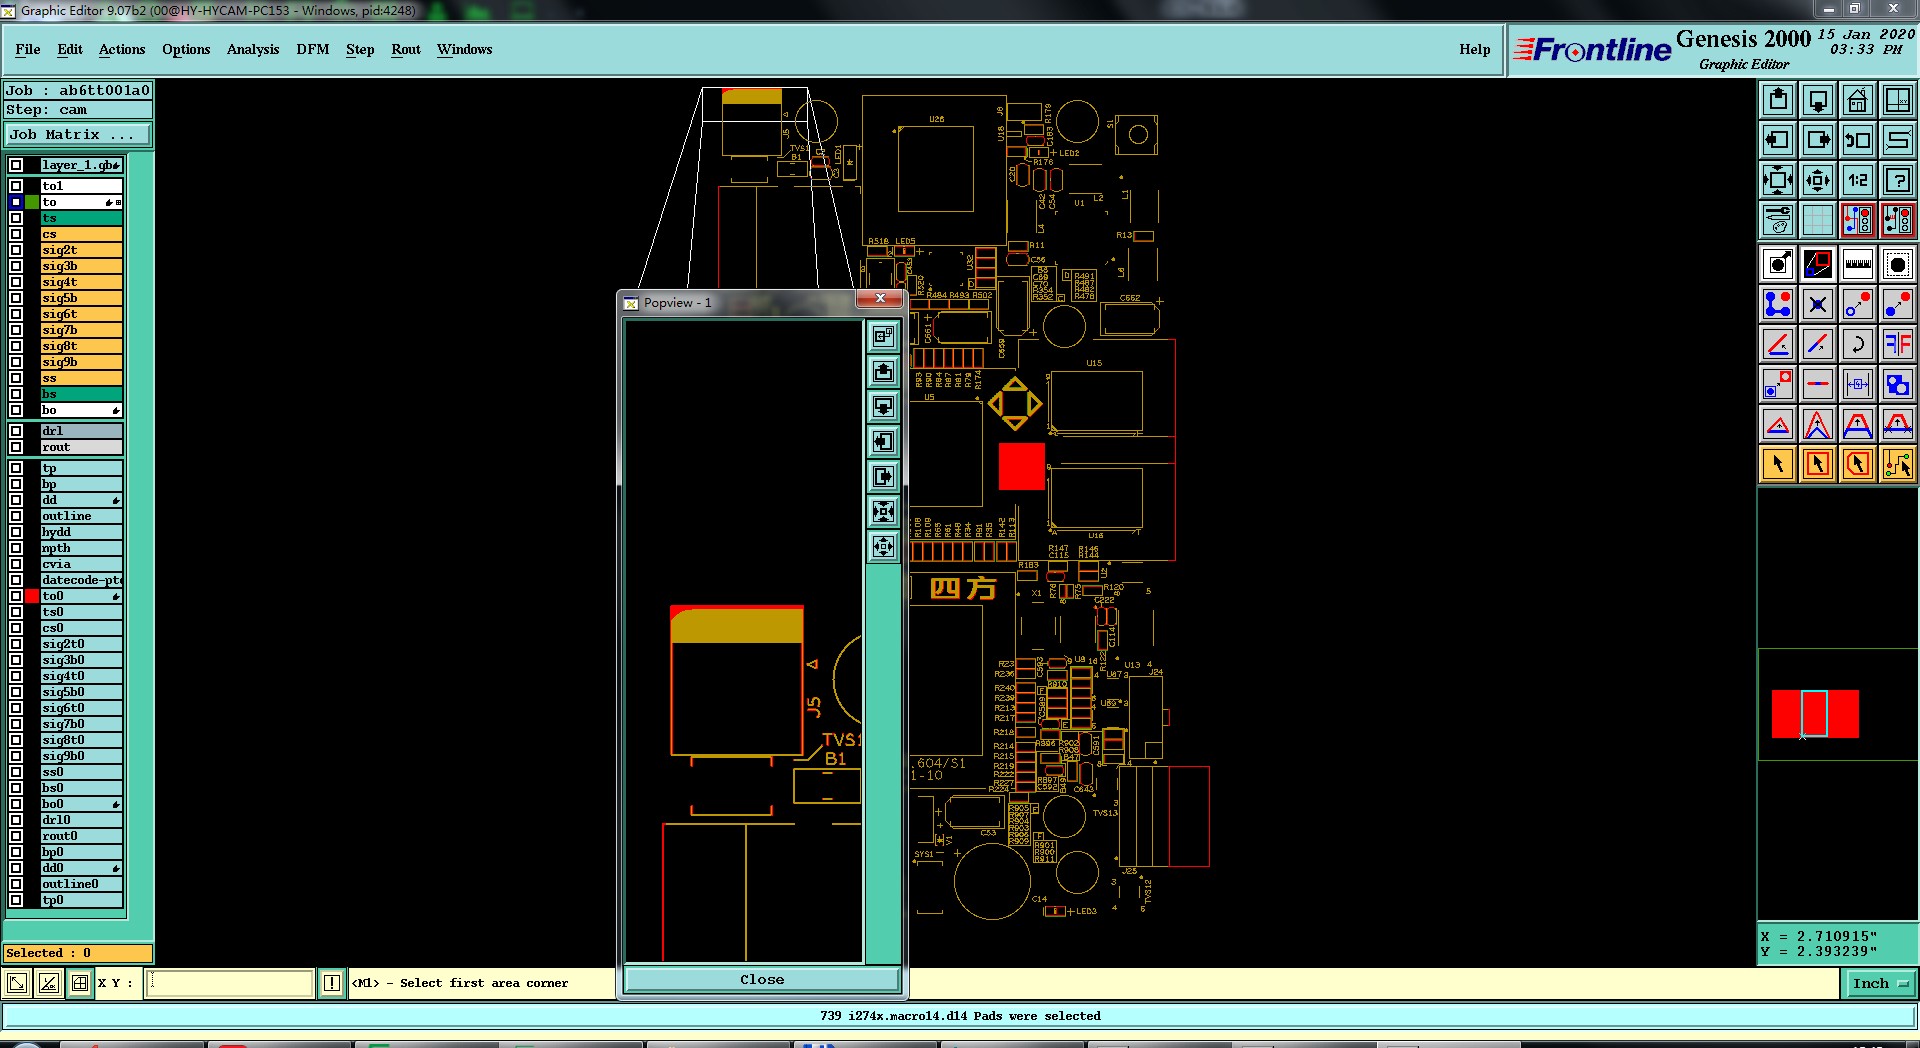
Task: Toggle the checkbox for layer bs0
Action: click(x=16, y=788)
